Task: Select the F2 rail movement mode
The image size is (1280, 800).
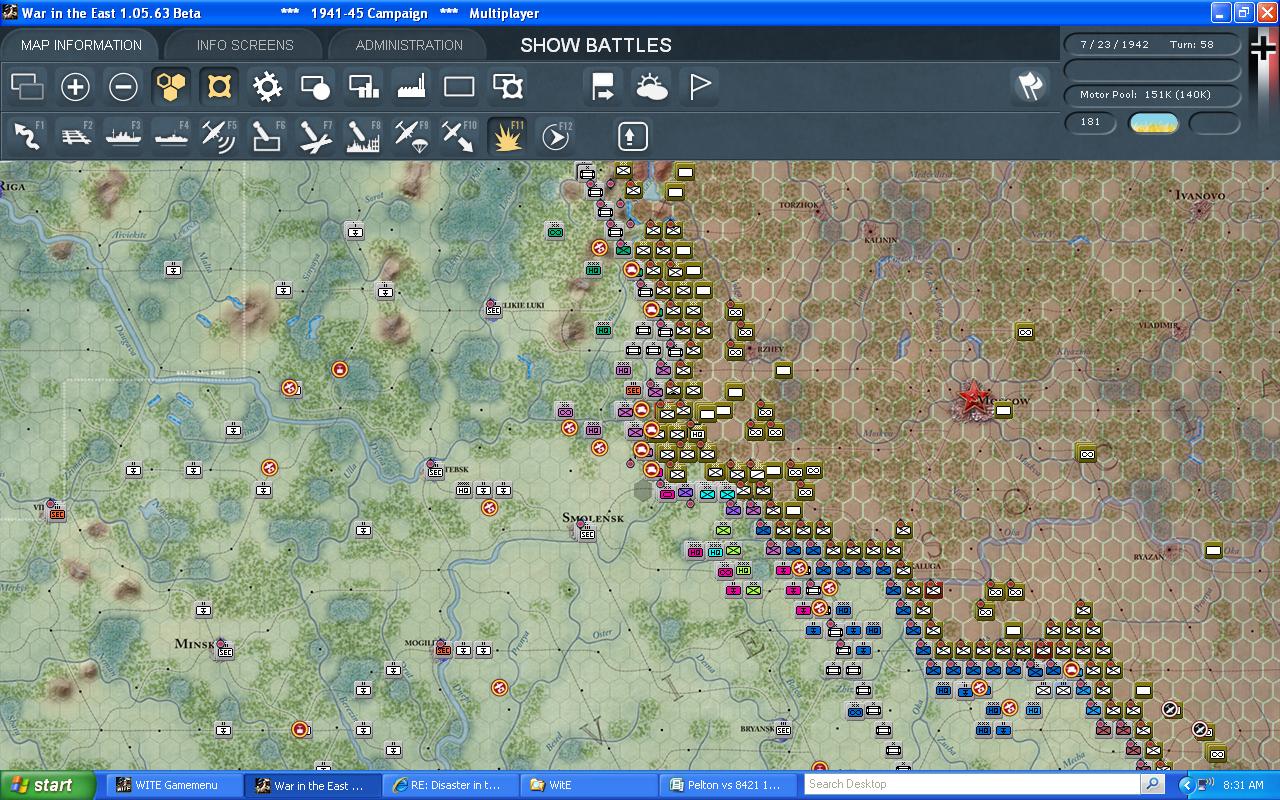Action: click(x=75, y=136)
